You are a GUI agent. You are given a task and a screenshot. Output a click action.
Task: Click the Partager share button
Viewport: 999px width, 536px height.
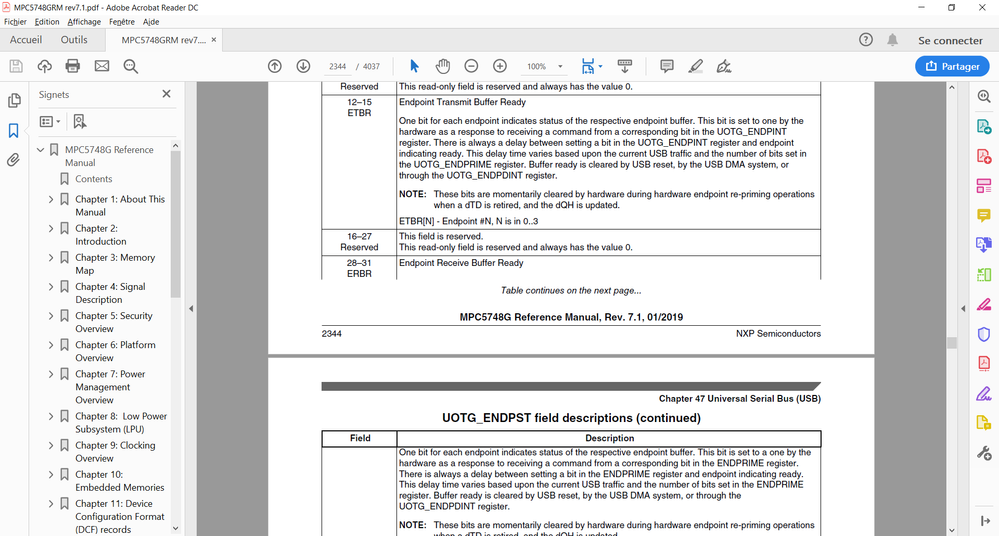(952, 66)
